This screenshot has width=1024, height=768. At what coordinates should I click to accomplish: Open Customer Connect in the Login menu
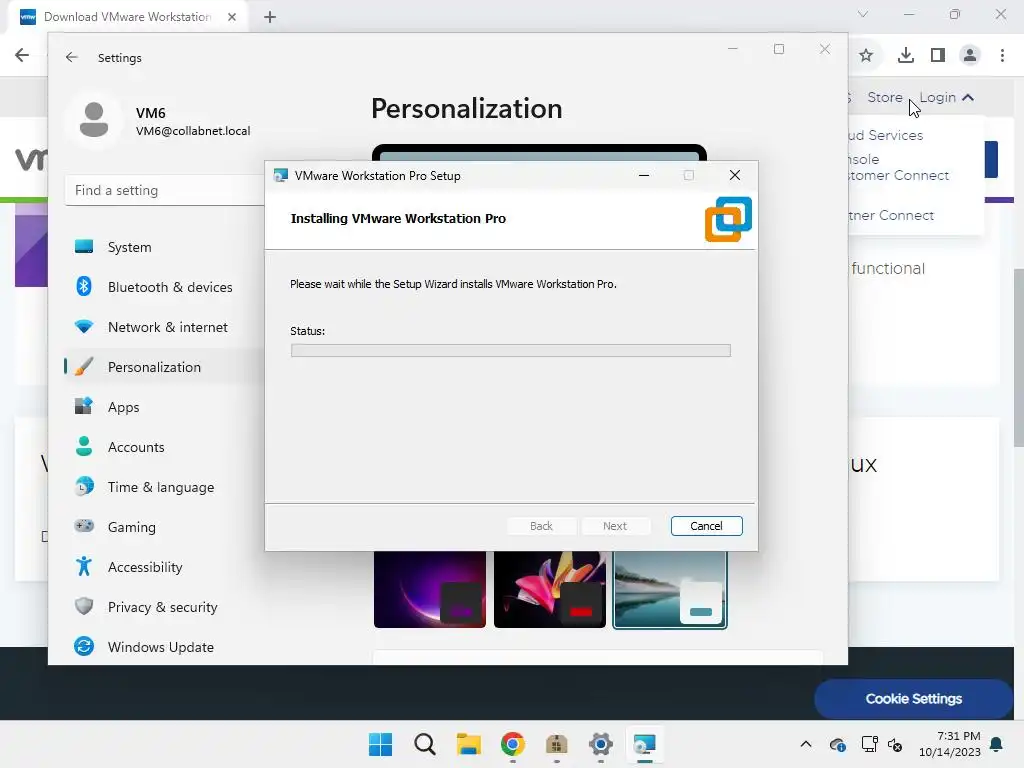[x=898, y=175]
